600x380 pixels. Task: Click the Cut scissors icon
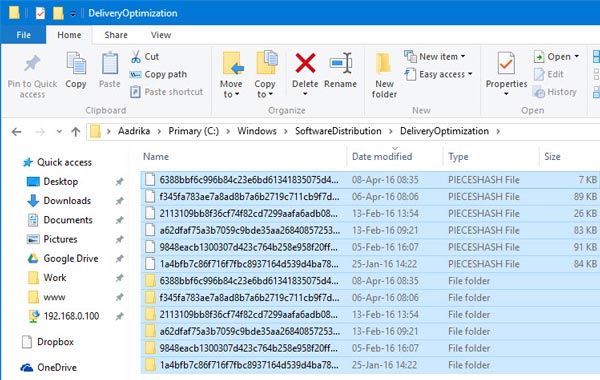135,57
